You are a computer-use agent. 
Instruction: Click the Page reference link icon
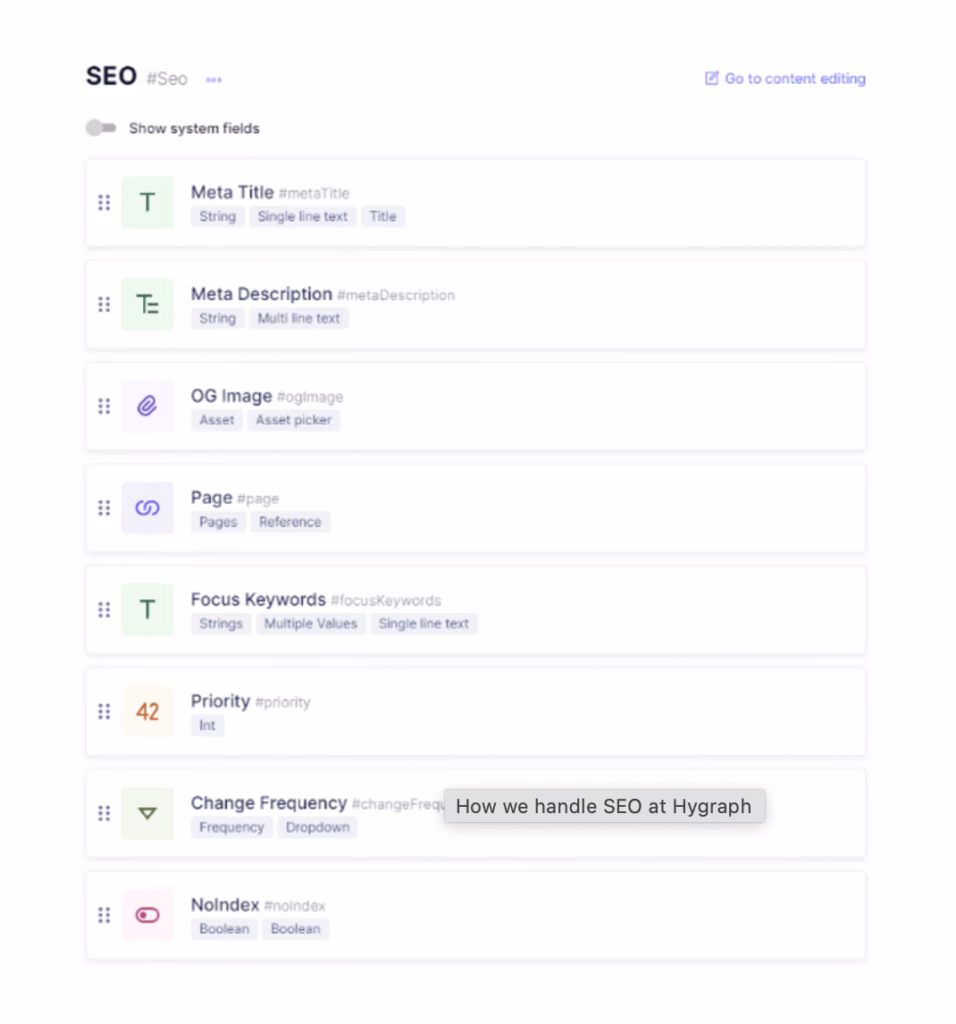coord(147,508)
